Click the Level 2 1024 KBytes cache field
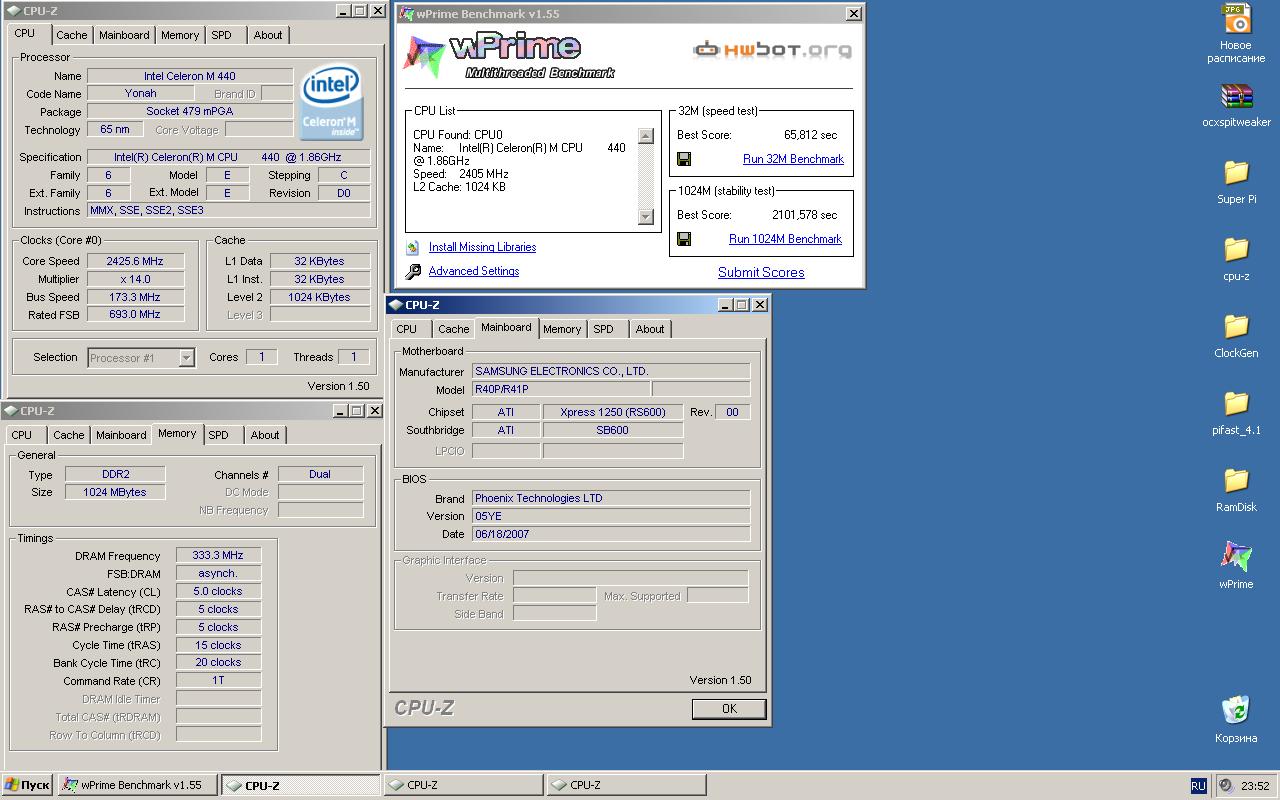 click(319, 297)
